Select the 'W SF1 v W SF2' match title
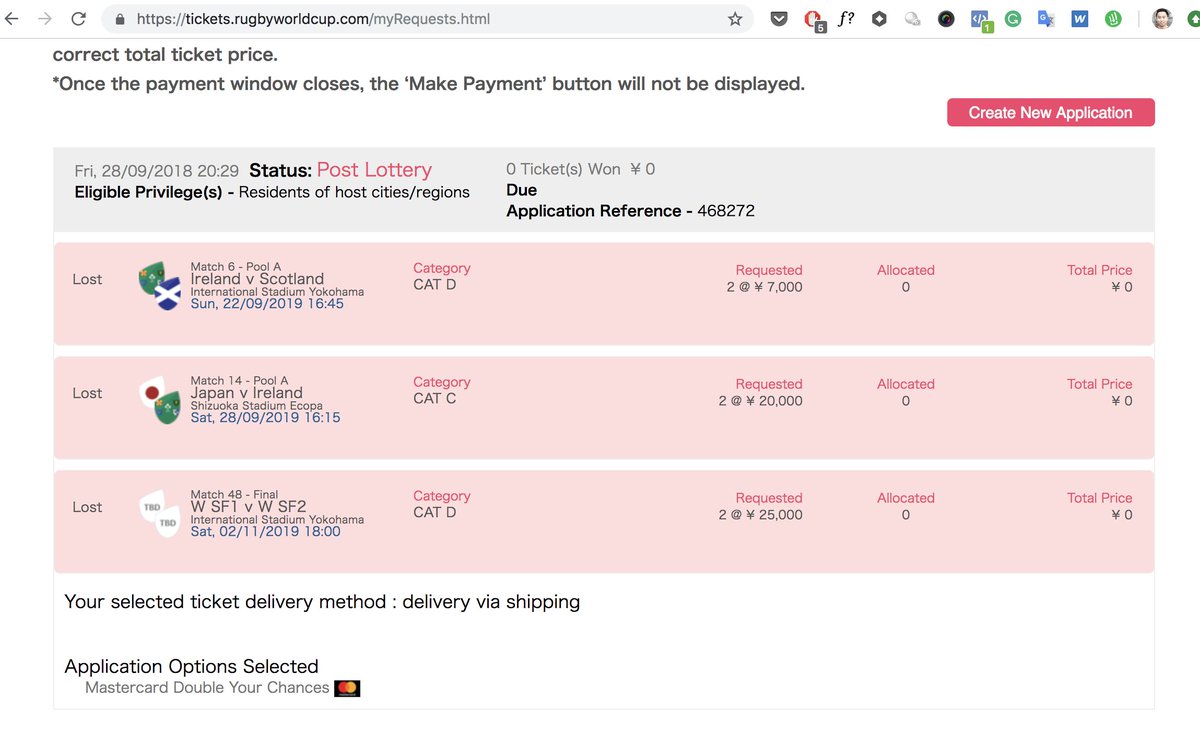1200x742 pixels. (248, 507)
